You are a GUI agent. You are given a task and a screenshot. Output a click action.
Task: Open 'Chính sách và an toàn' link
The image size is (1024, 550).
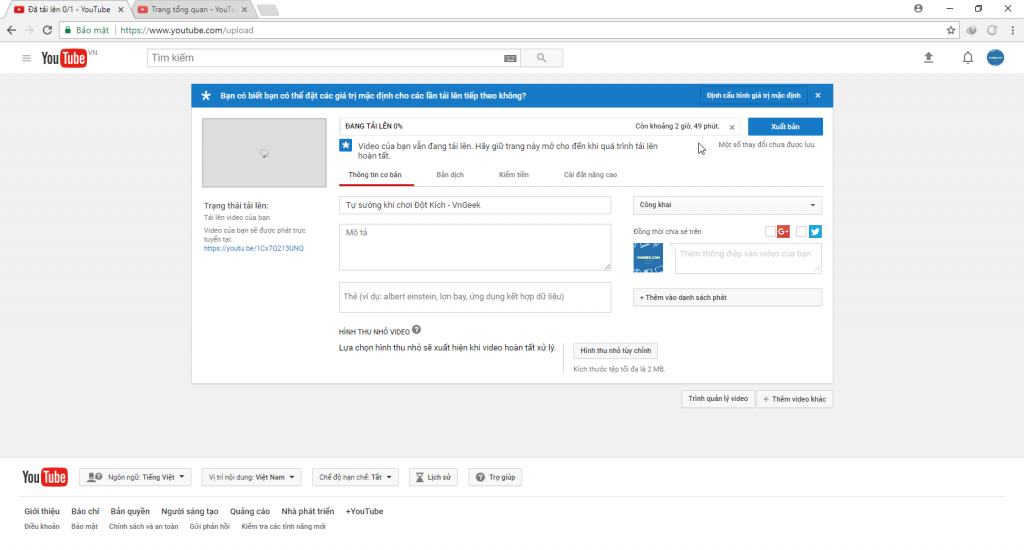(x=143, y=526)
